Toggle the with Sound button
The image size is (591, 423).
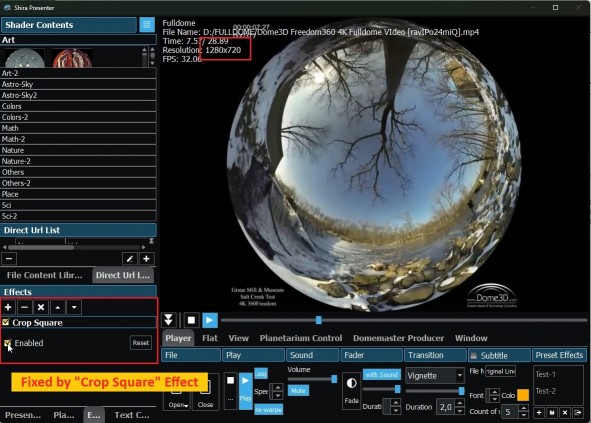pyautogui.click(x=381, y=375)
